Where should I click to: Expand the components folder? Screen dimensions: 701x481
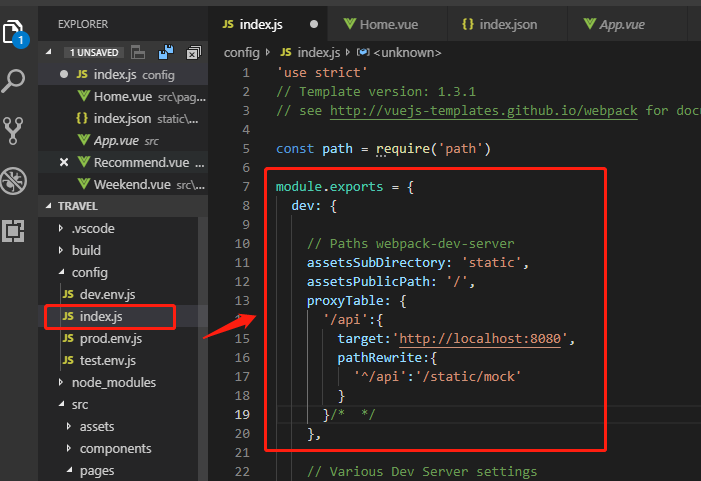coord(69,448)
